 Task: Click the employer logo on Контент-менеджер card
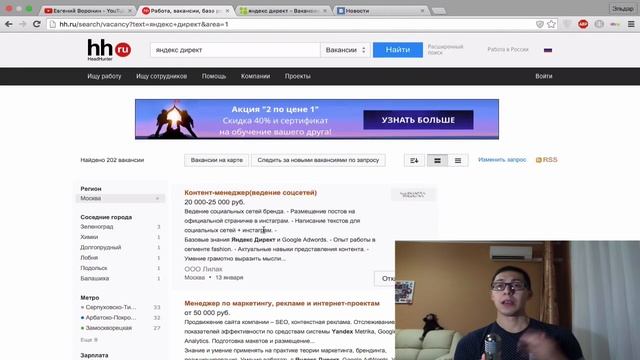(x=412, y=195)
